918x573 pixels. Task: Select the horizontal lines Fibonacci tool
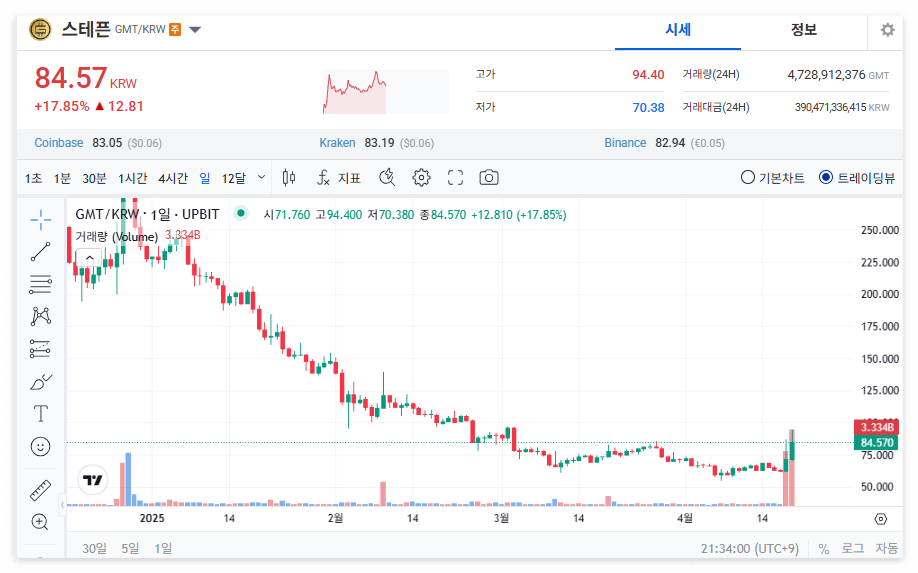pos(40,284)
